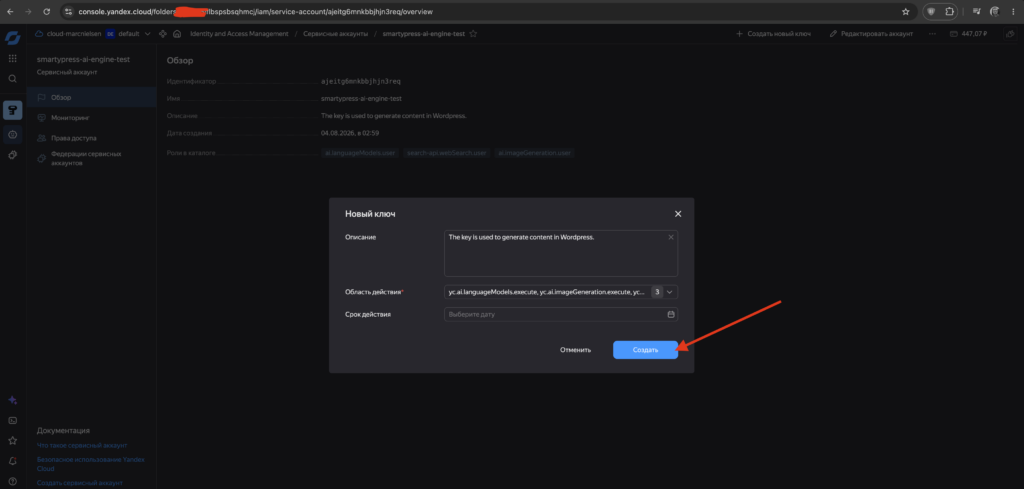1024x489 pixels.
Task: Star smartypress-ai-engine-test in breadcrumb
Action: 473,33
